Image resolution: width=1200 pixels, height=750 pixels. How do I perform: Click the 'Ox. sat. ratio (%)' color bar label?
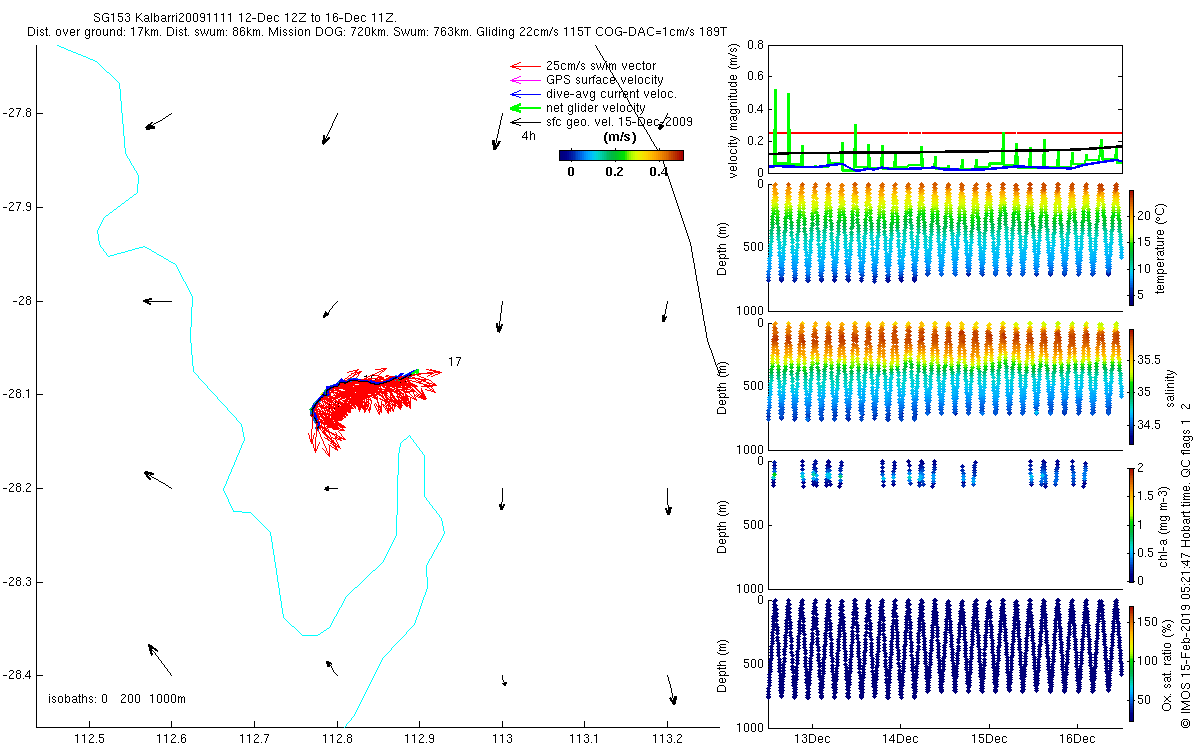1167,663
